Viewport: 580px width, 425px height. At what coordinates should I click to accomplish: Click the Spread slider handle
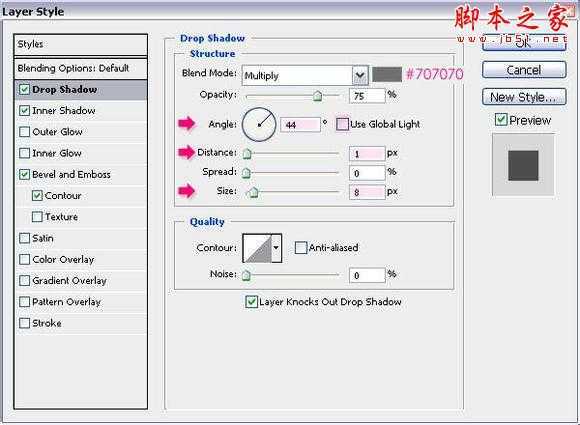[x=246, y=173]
